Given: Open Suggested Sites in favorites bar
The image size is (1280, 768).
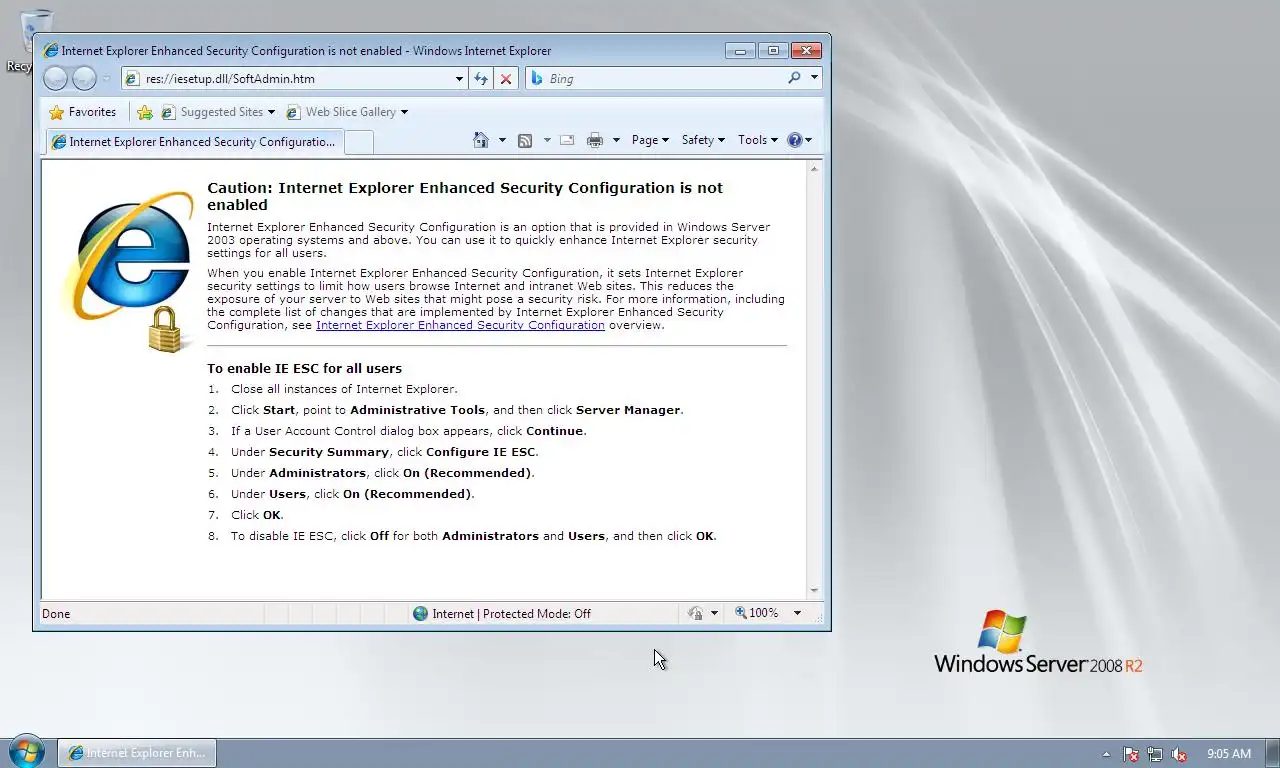Looking at the screenshot, I should 218,112.
